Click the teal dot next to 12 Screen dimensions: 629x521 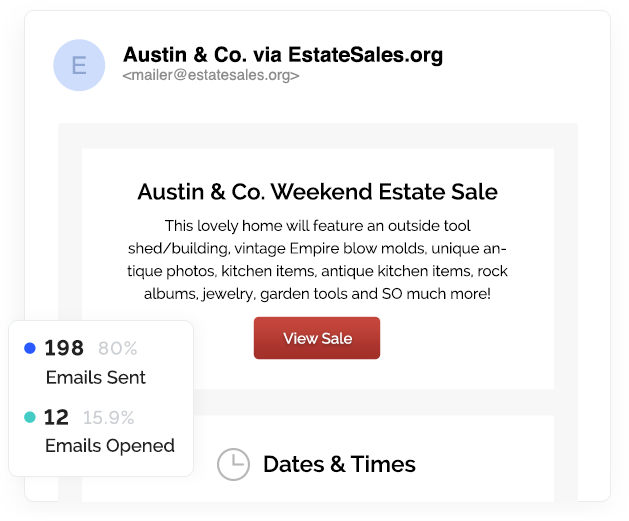[30, 417]
